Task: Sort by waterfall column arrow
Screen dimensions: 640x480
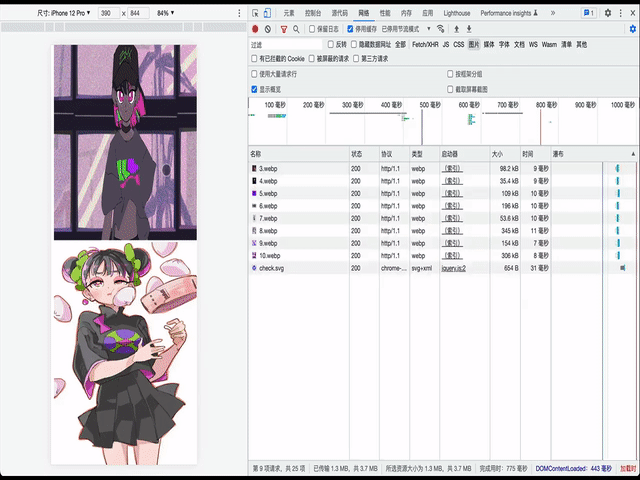Action: [633, 154]
